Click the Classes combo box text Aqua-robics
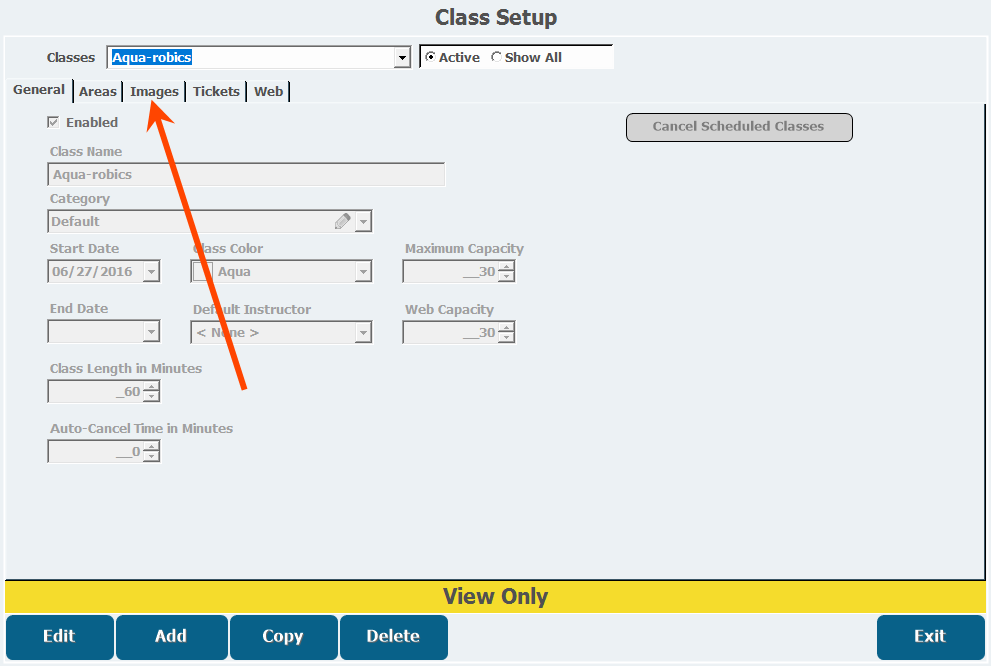Image resolution: width=991 pixels, height=666 pixels. pyautogui.click(x=152, y=58)
